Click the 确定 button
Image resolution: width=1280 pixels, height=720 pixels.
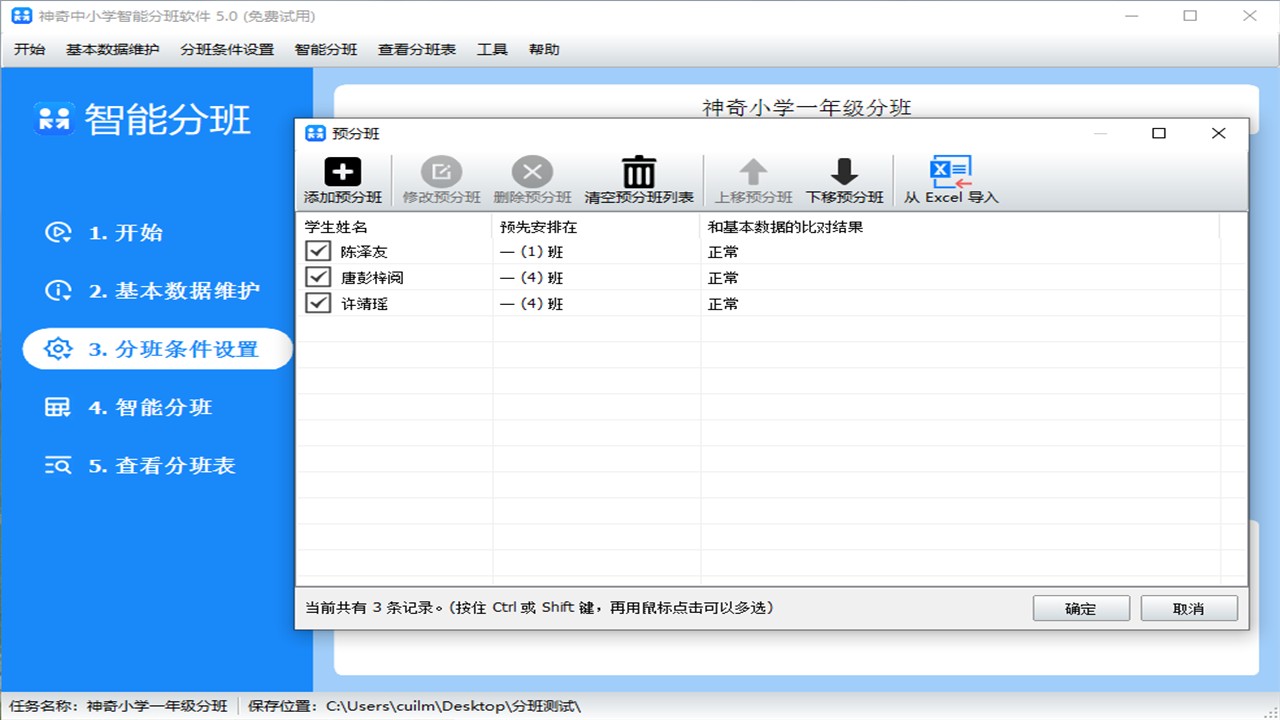pos(1081,608)
